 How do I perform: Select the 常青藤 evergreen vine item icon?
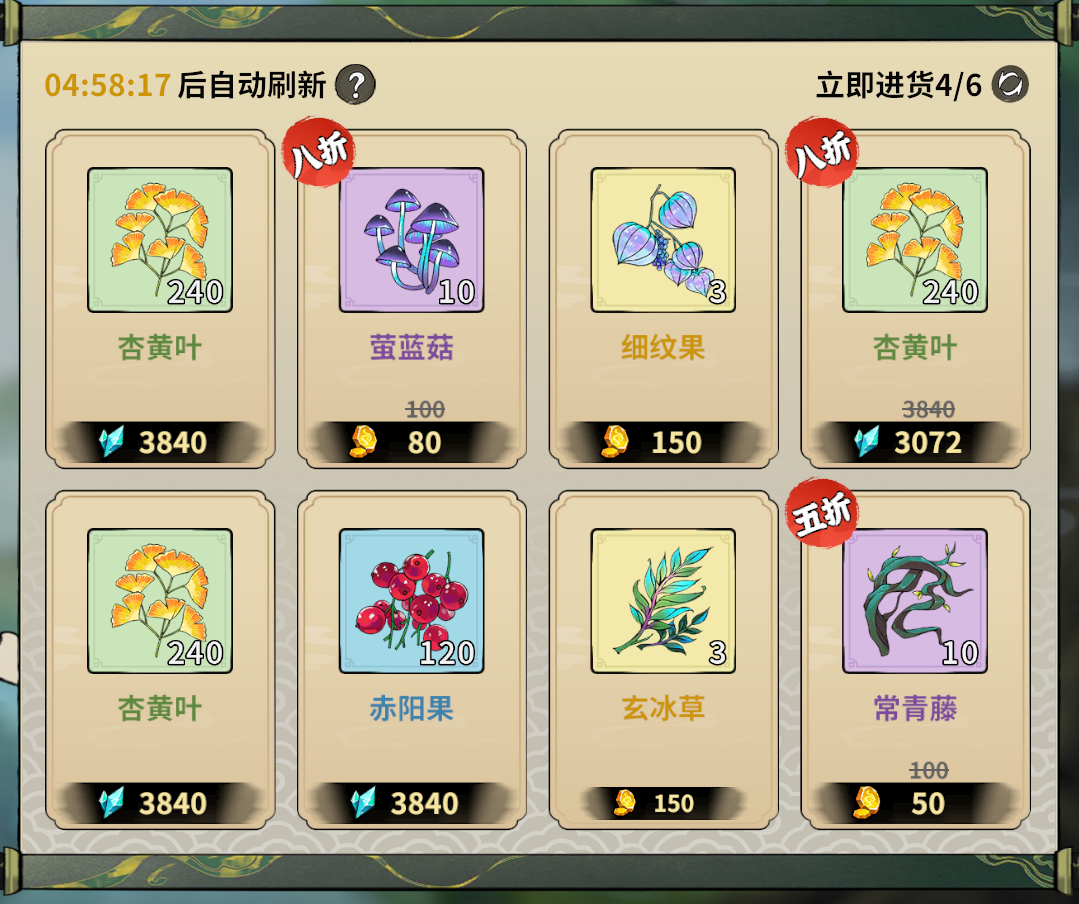(915, 601)
